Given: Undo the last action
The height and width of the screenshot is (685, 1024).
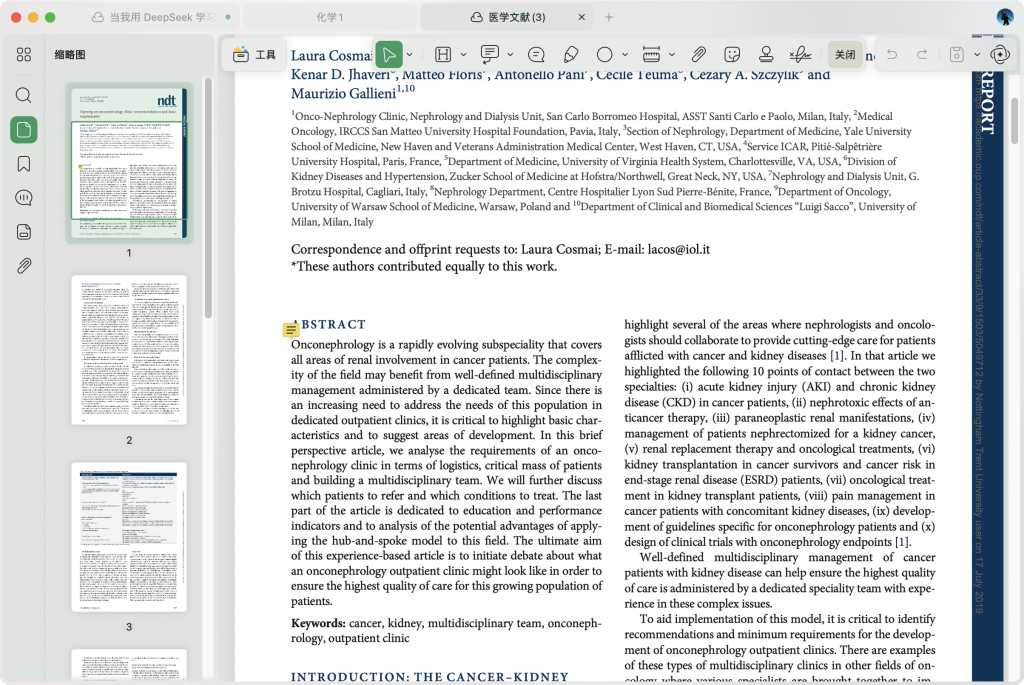Looking at the screenshot, I should click(x=891, y=55).
